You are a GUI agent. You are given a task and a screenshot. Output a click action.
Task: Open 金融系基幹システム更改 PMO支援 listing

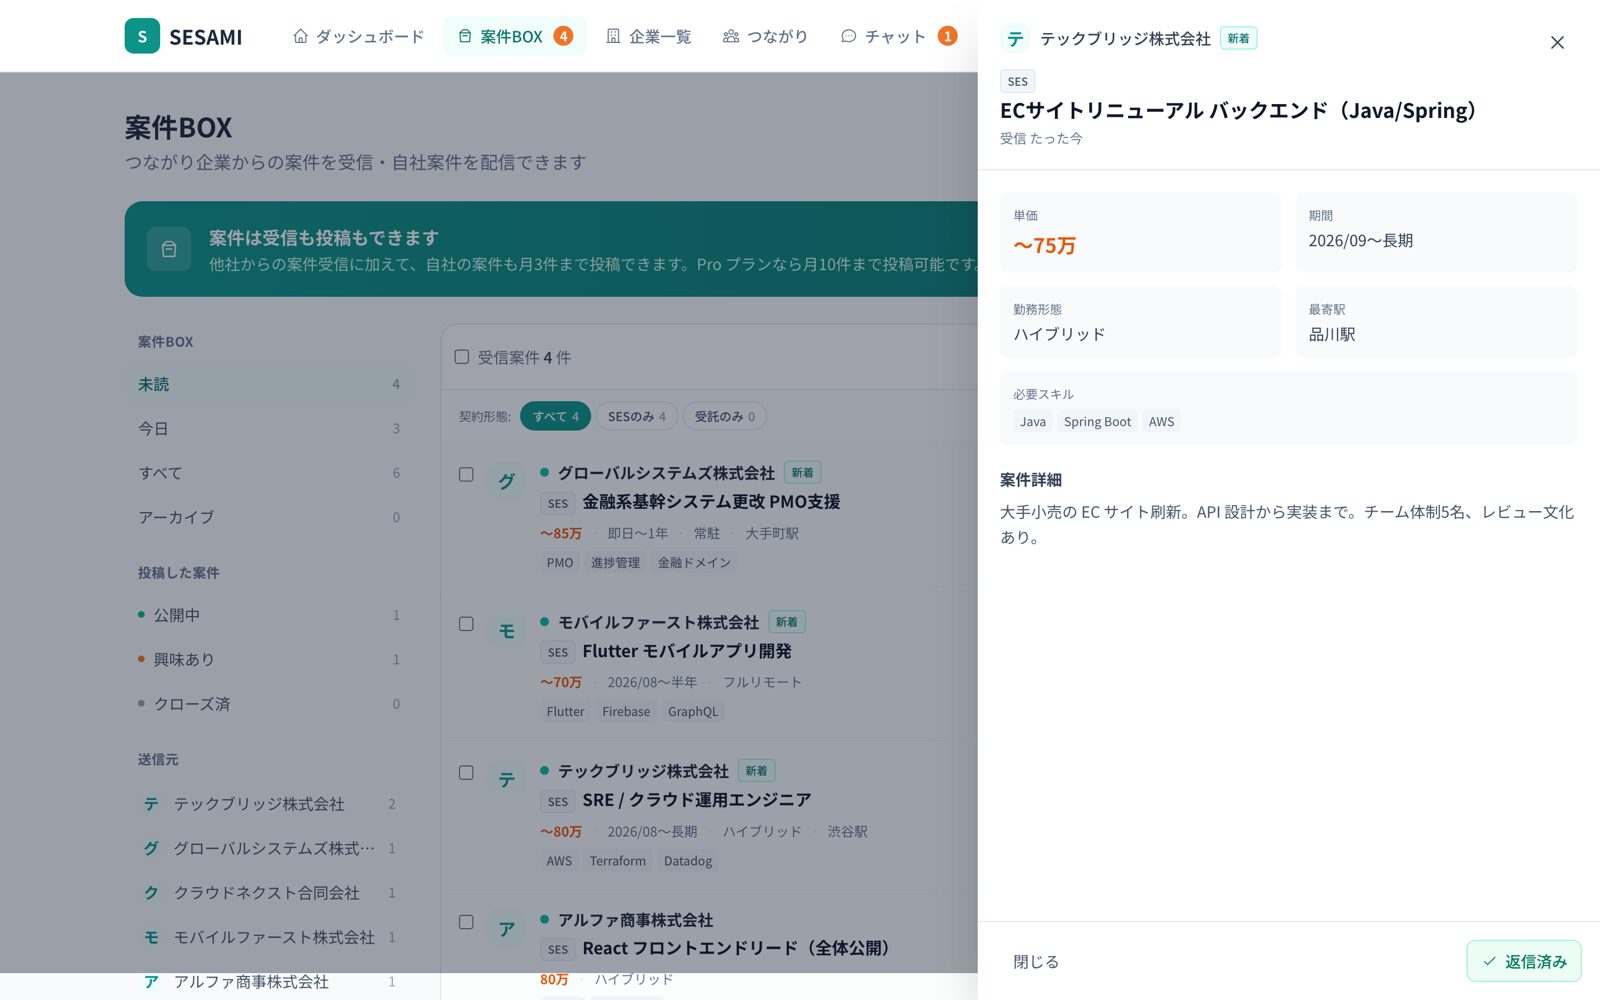pyautogui.click(x=711, y=502)
